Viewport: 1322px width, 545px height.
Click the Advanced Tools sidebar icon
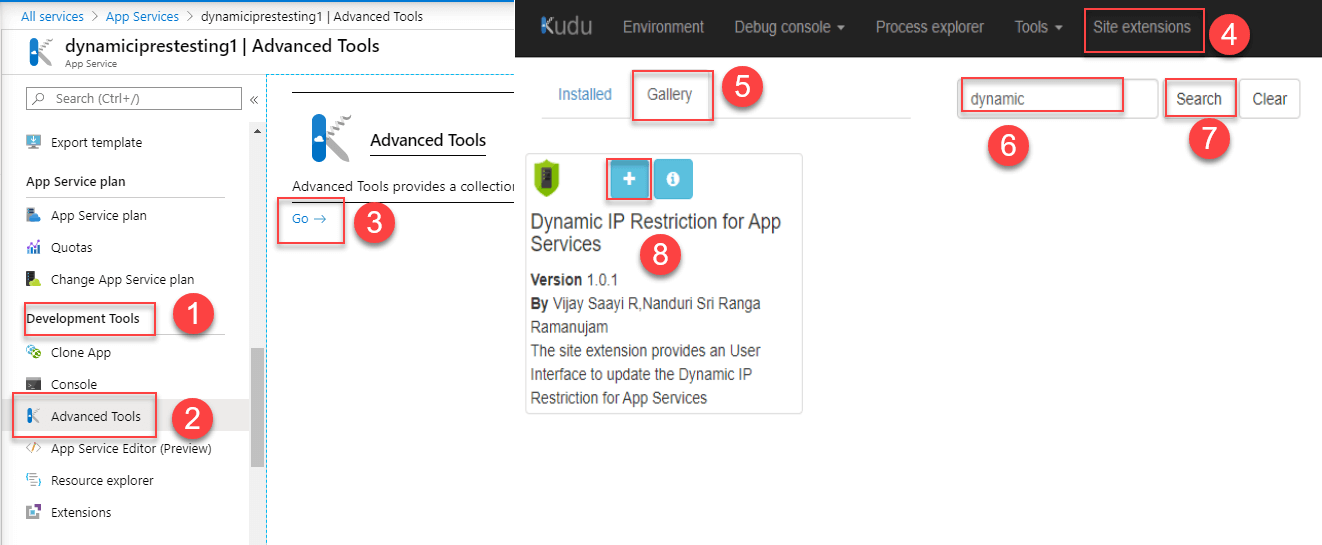34,416
